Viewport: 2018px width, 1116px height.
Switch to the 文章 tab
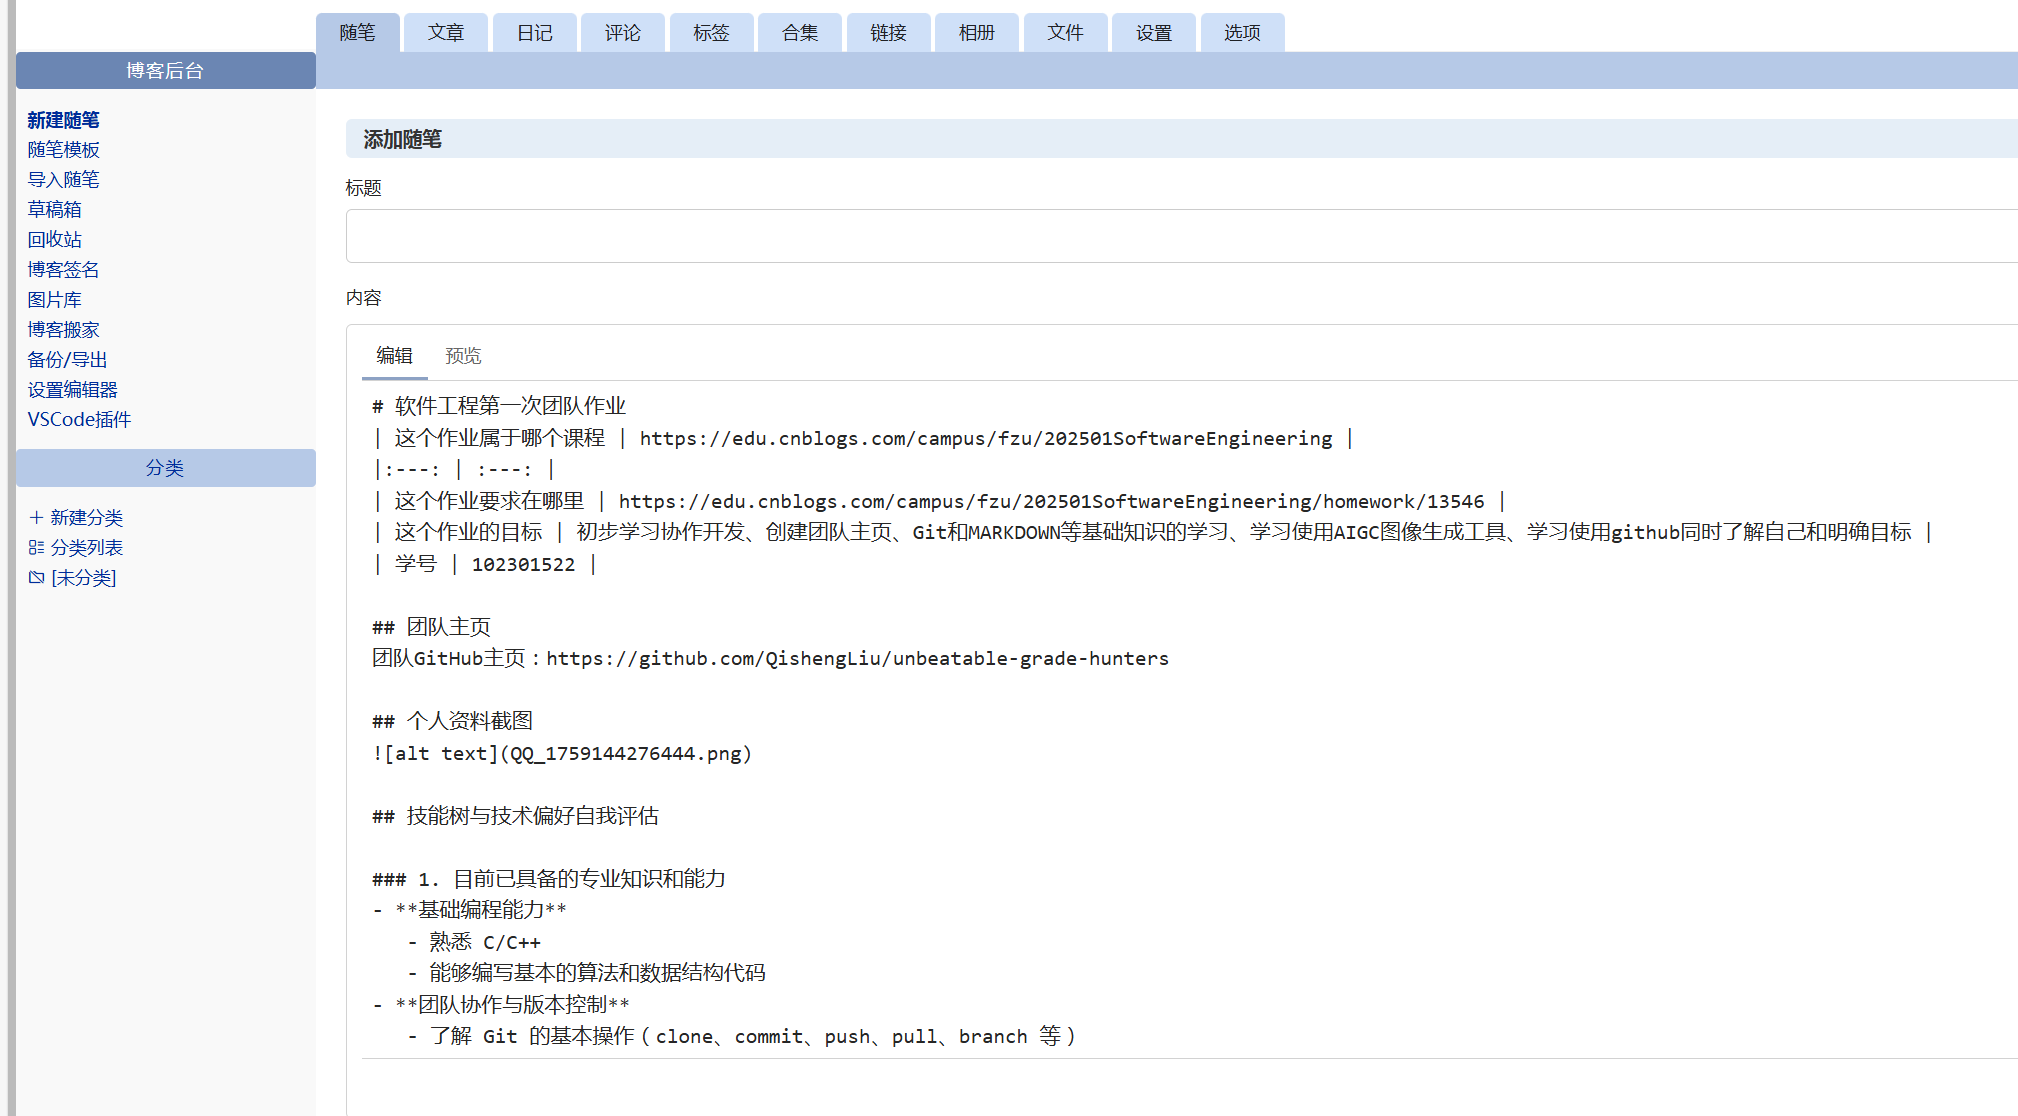point(446,32)
